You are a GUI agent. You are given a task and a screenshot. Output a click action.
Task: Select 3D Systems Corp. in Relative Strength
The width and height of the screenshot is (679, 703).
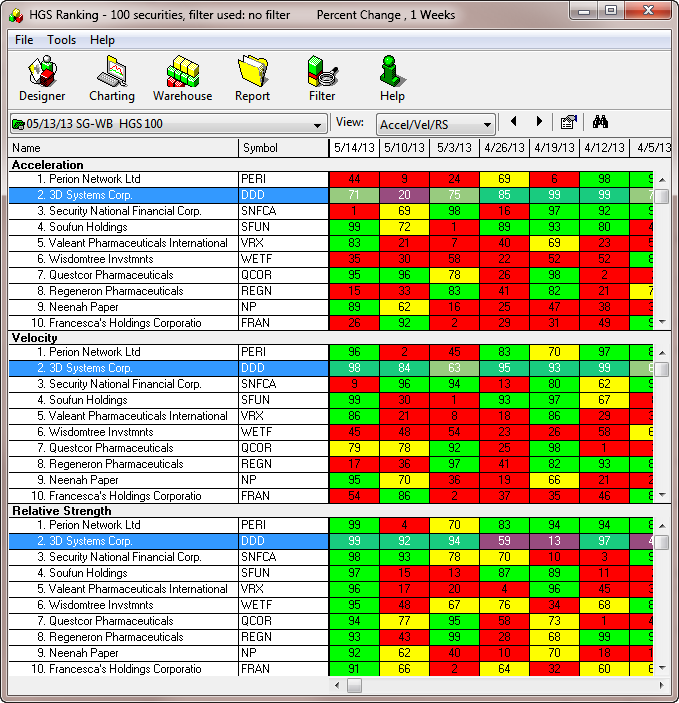pyautogui.click(x=123, y=541)
